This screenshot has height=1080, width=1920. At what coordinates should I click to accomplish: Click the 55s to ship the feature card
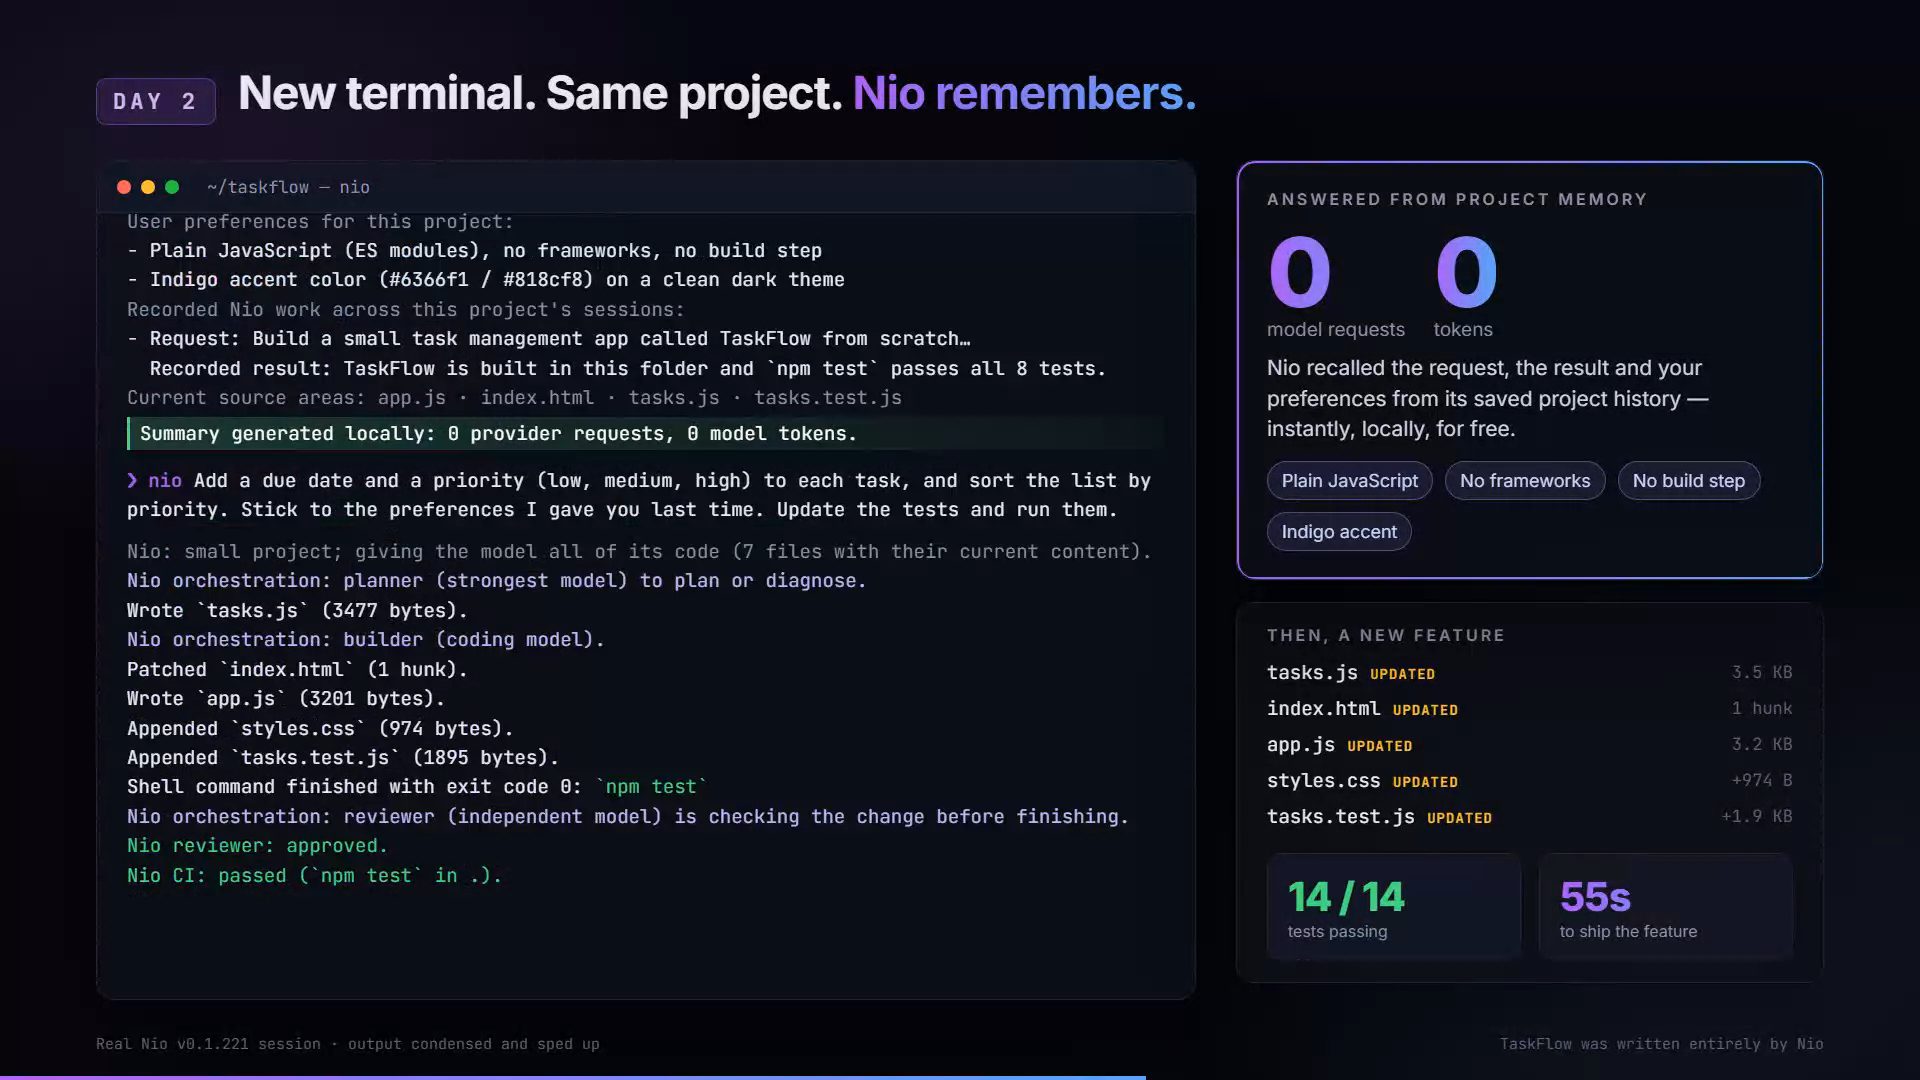tap(1665, 907)
